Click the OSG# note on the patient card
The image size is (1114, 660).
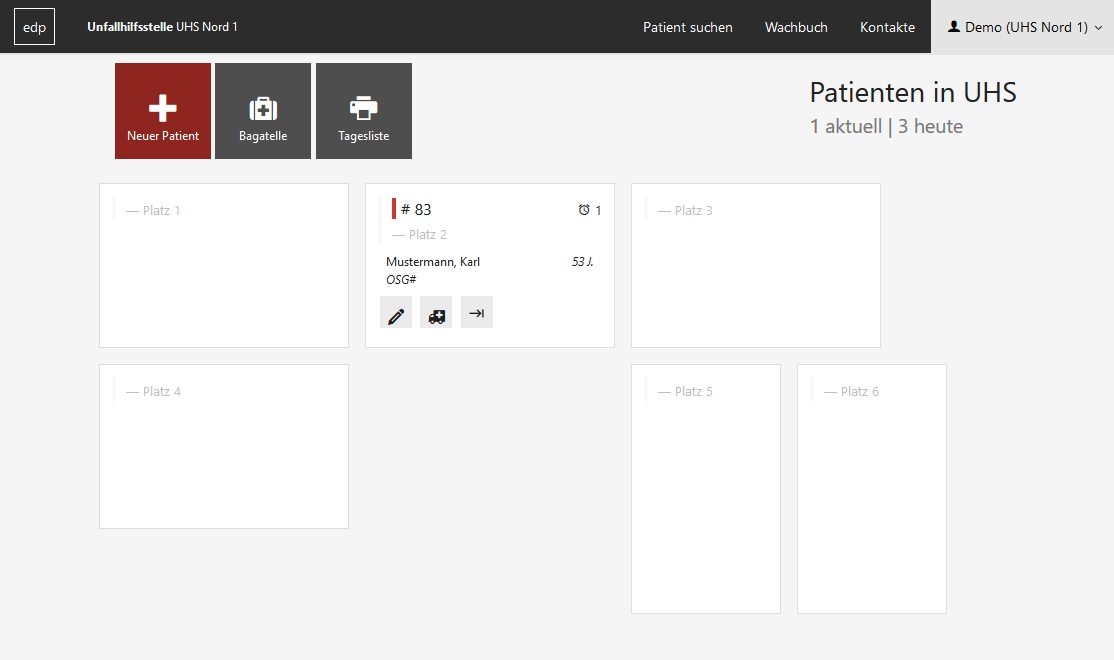point(401,280)
